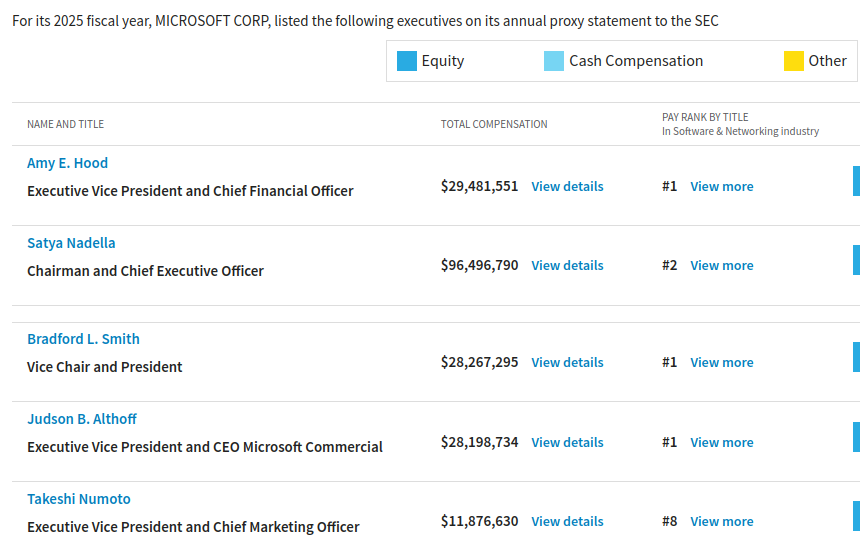Open Takeshi Numoto's profile link

[x=79, y=499]
